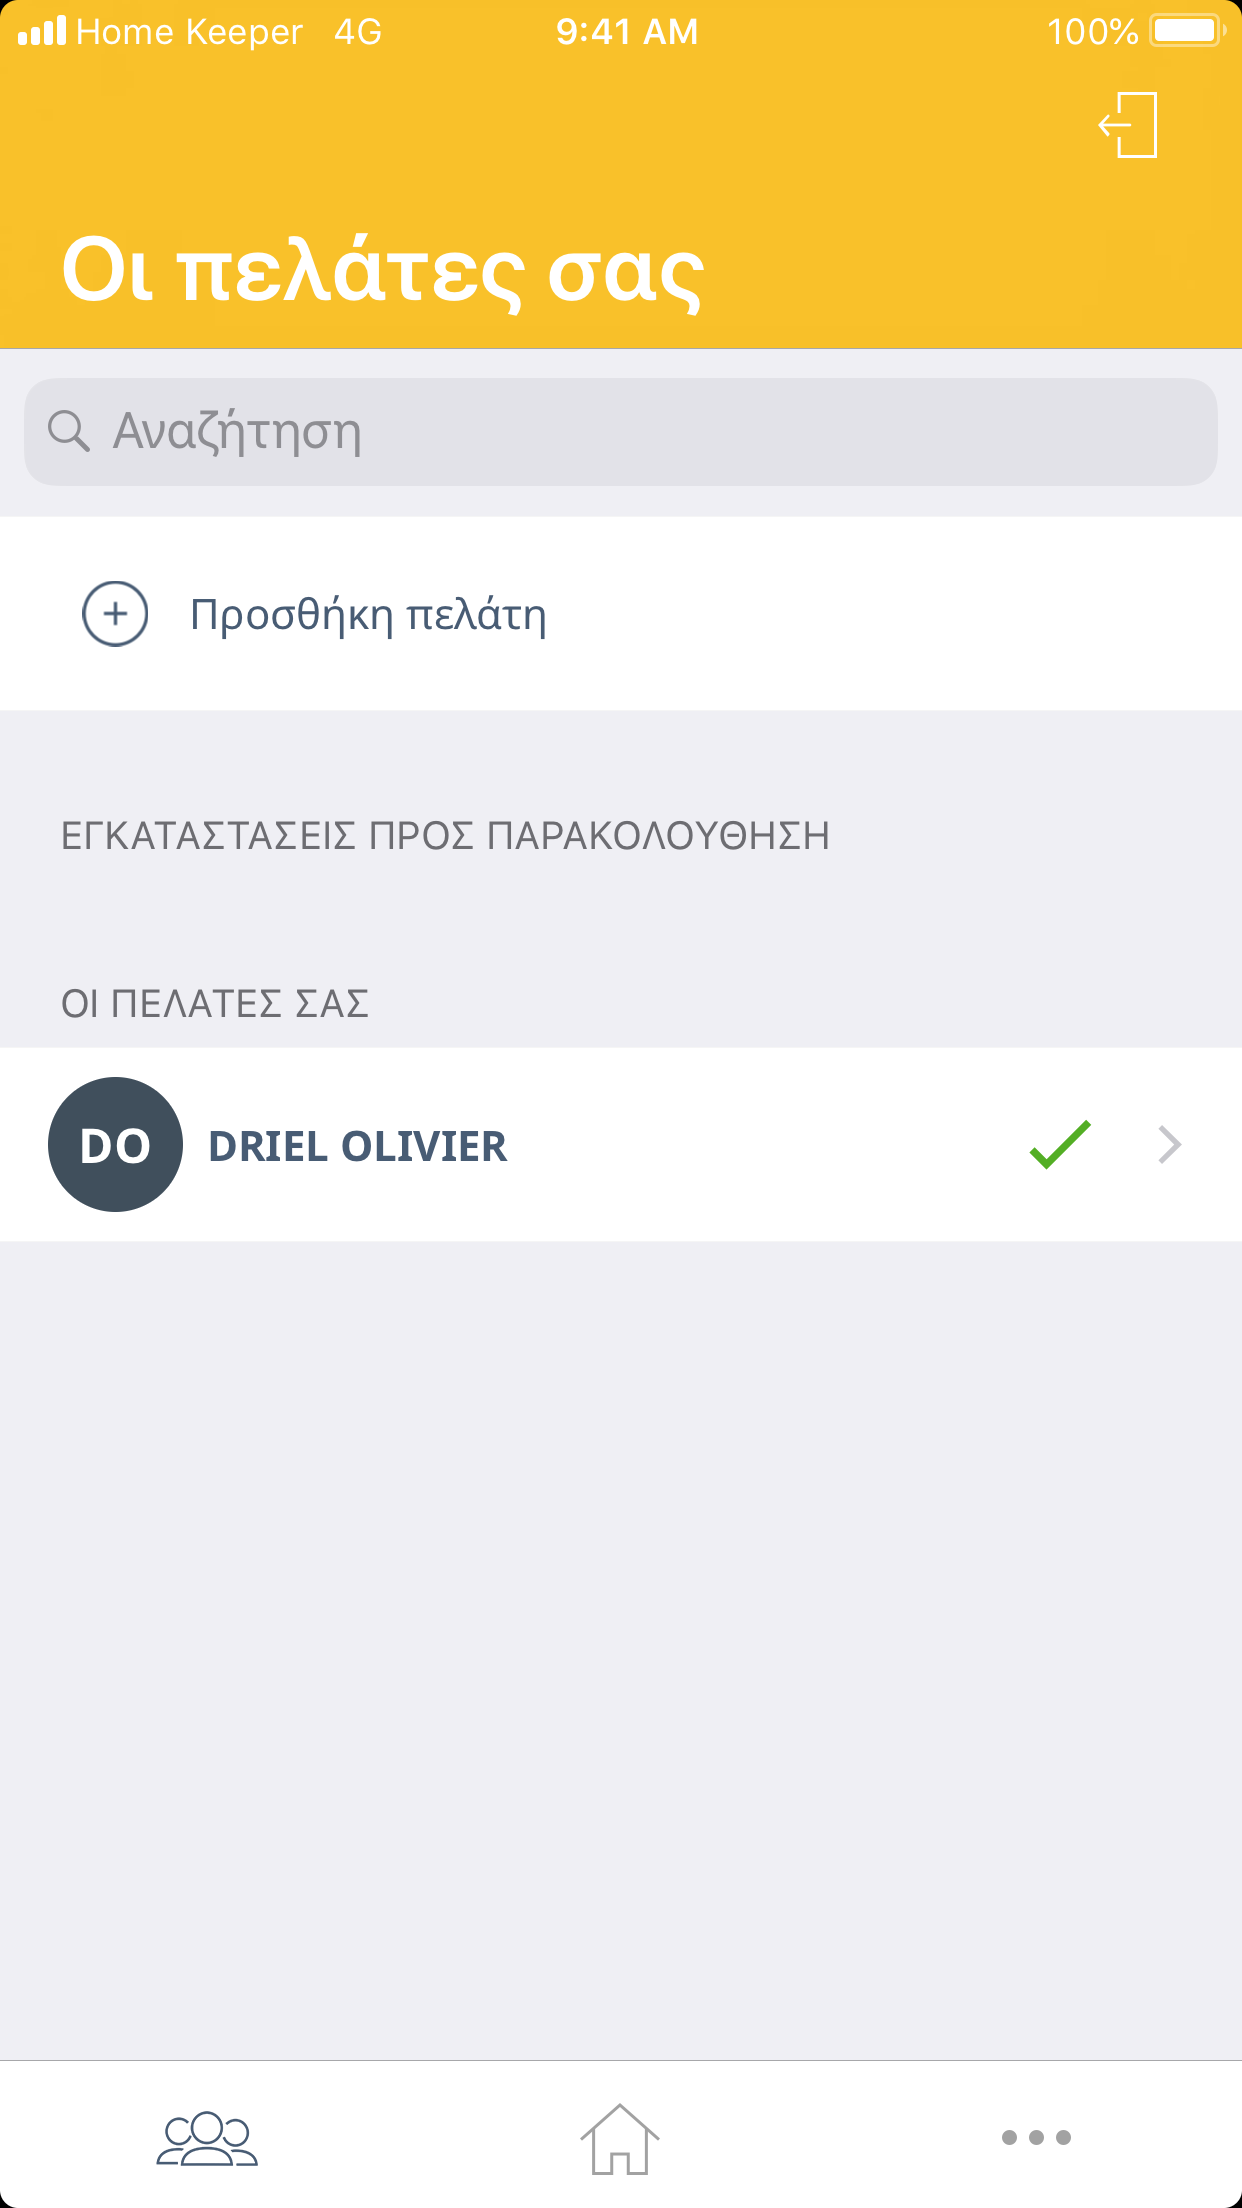Tap the 9:41 AM clock
Image resolution: width=1242 pixels, height=2208 pixels.
(627, 32)
